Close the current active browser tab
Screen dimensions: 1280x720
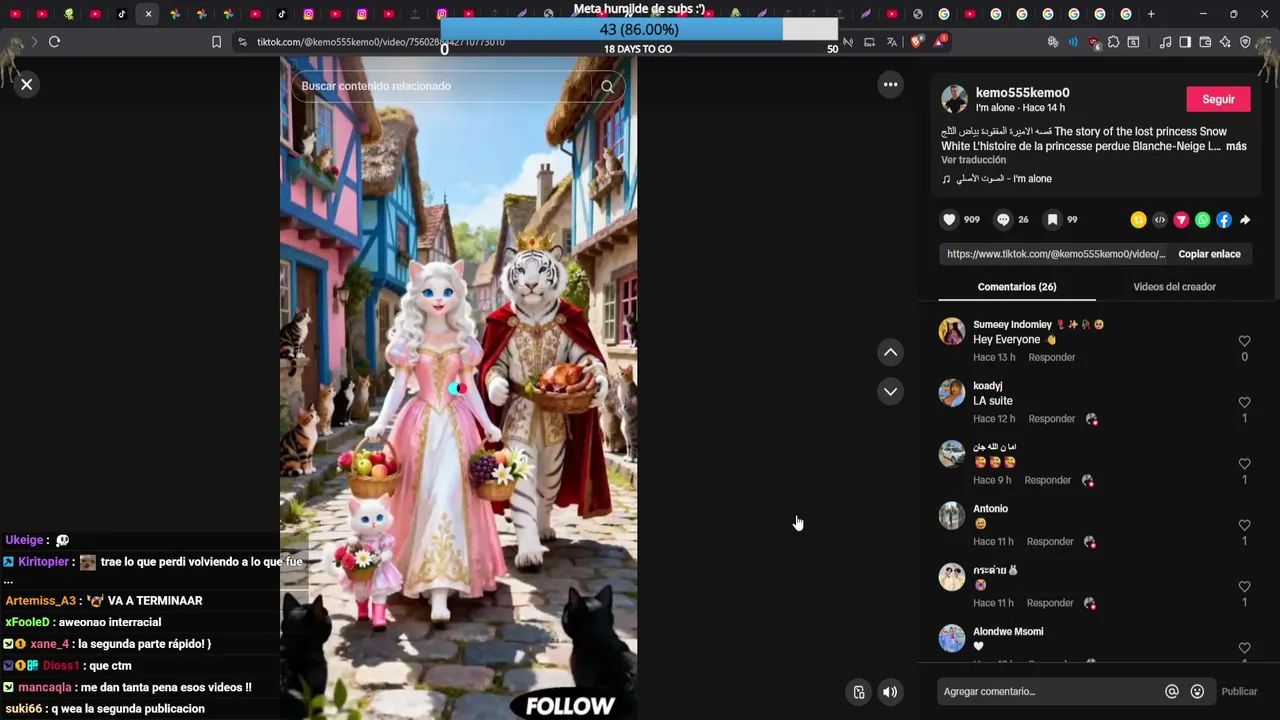(148, 14)
